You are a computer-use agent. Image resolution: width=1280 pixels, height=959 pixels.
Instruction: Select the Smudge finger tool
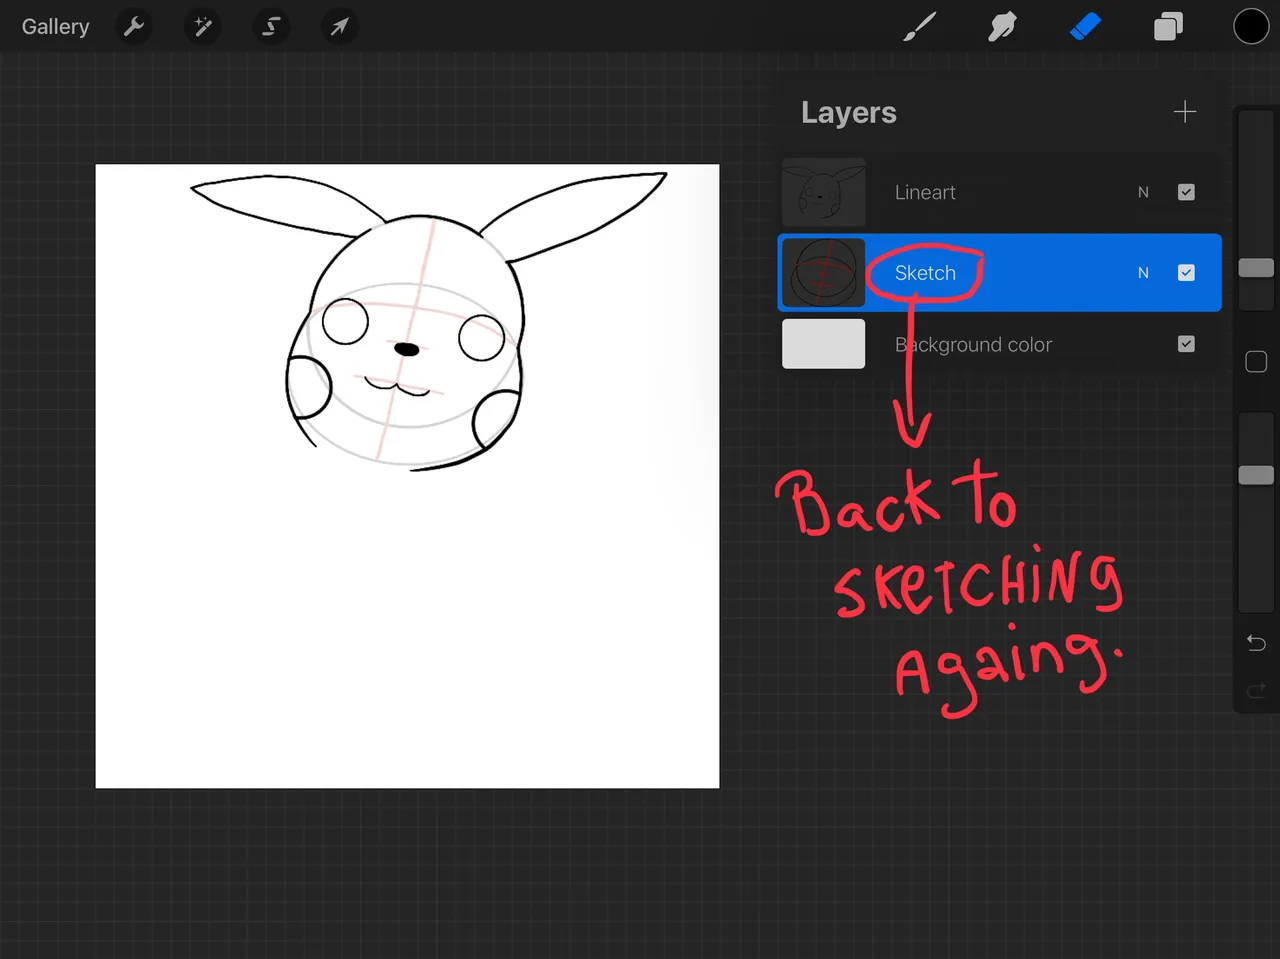click(x=1002, y=27)
